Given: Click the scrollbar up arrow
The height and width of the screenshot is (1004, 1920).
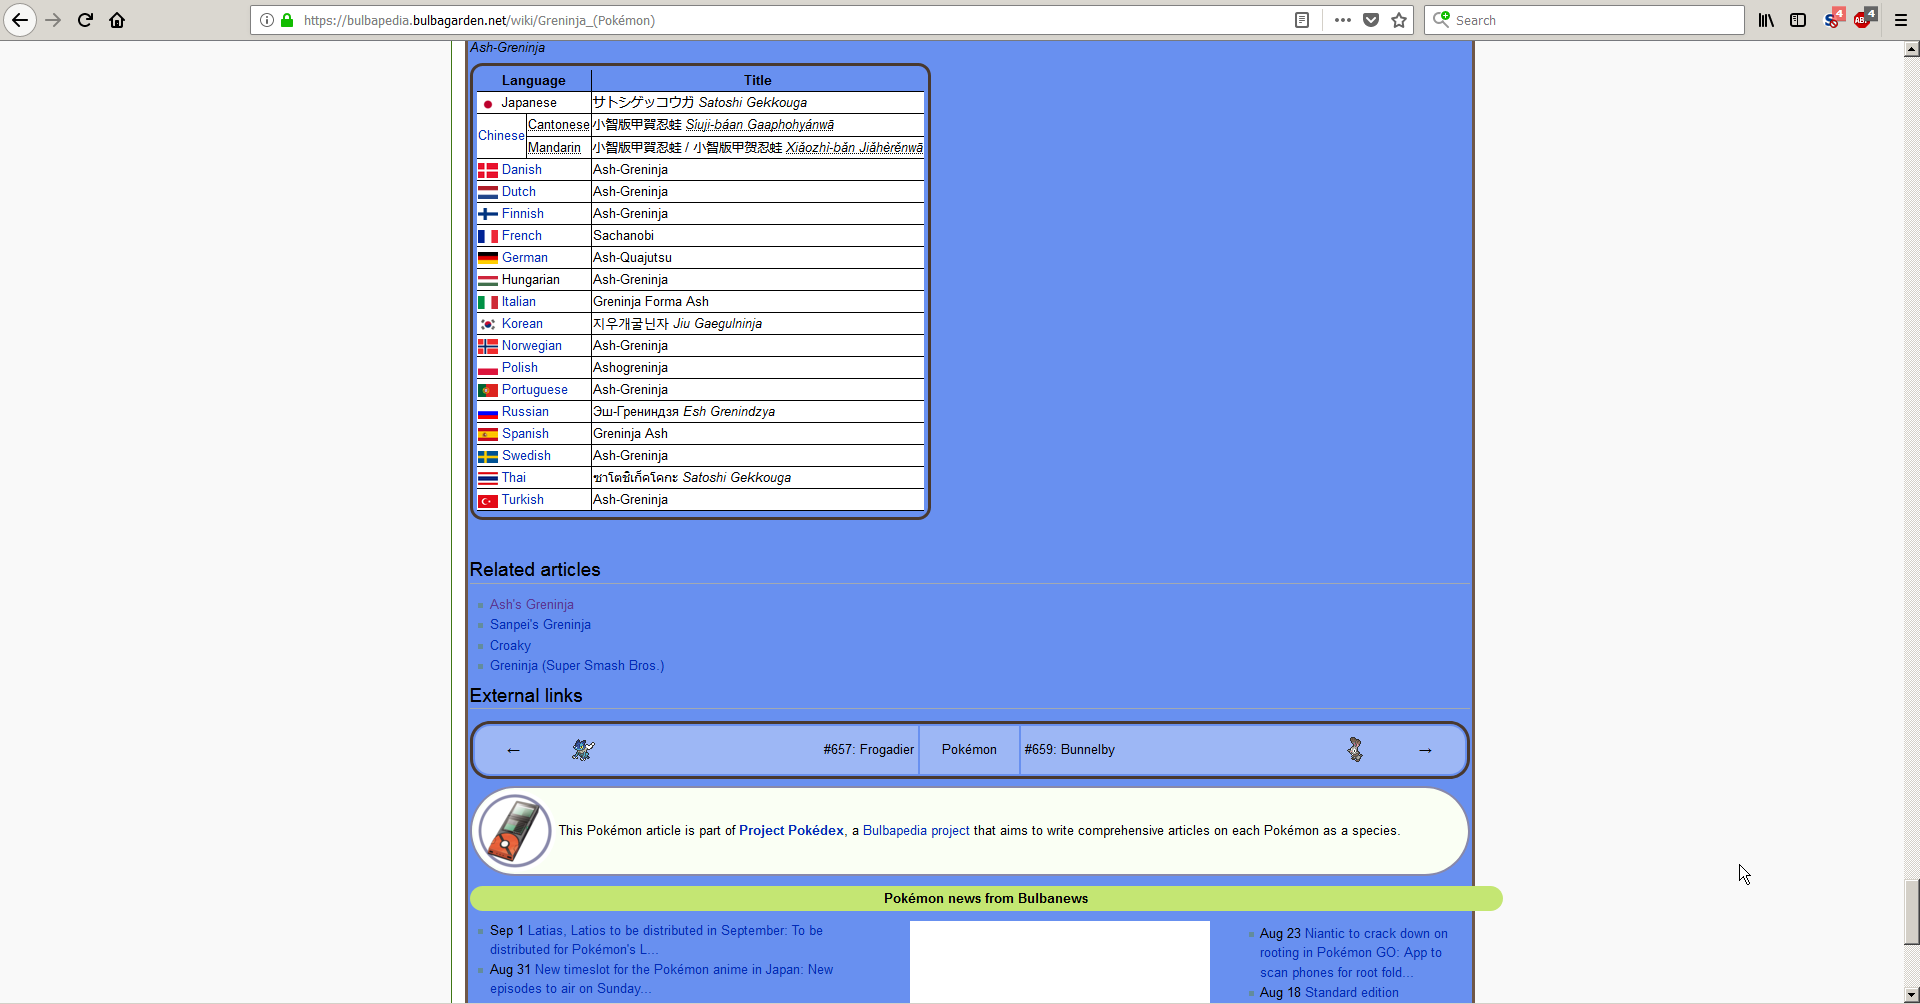Looking at the screenshot, I should 1911,48.
